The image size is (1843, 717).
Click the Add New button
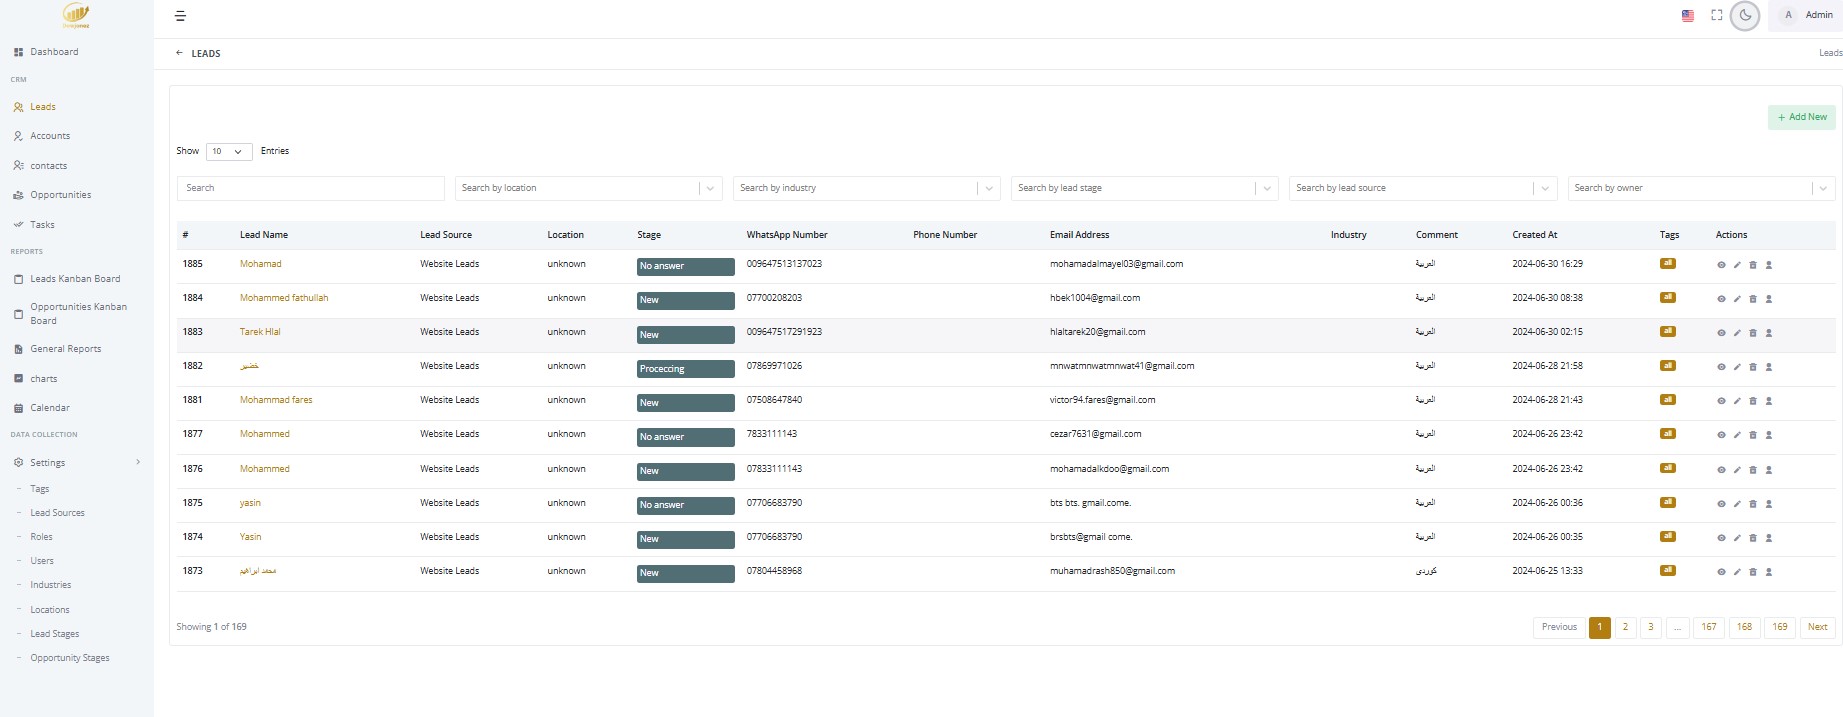[1801, 117]
